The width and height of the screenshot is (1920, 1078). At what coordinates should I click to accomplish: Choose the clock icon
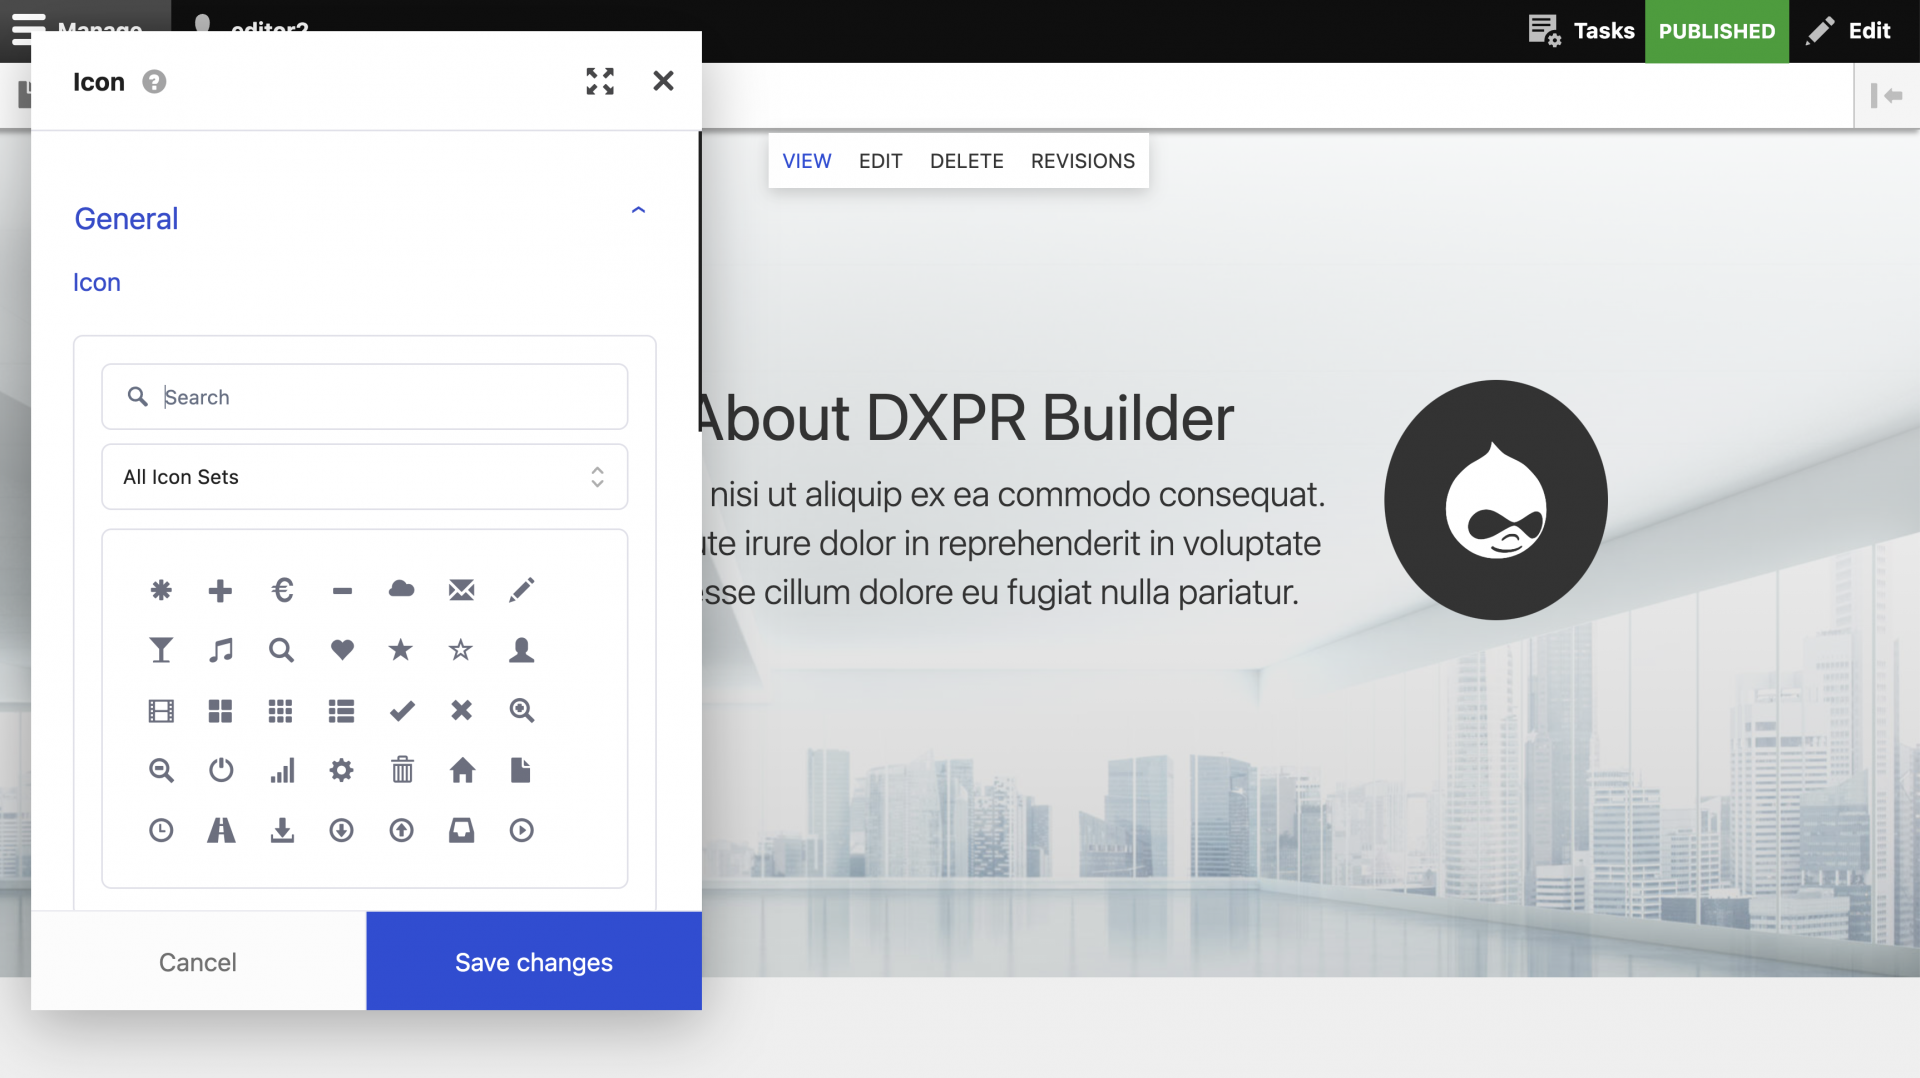click(x=161, y=830)
